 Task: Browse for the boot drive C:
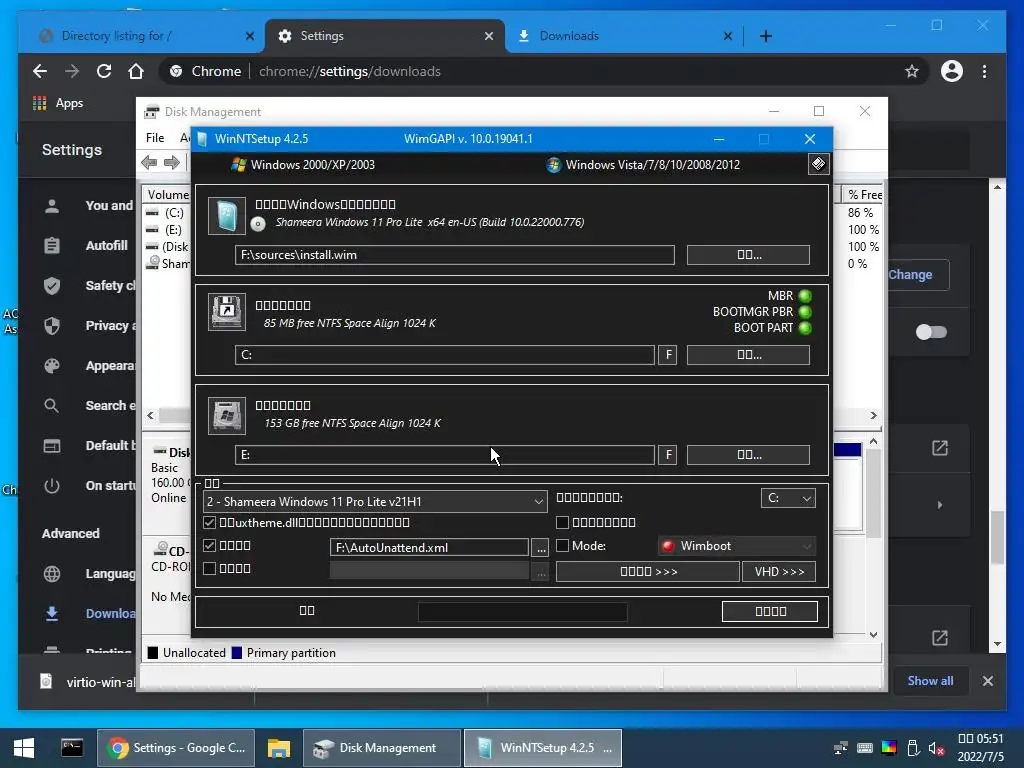[x=748, y=355]
